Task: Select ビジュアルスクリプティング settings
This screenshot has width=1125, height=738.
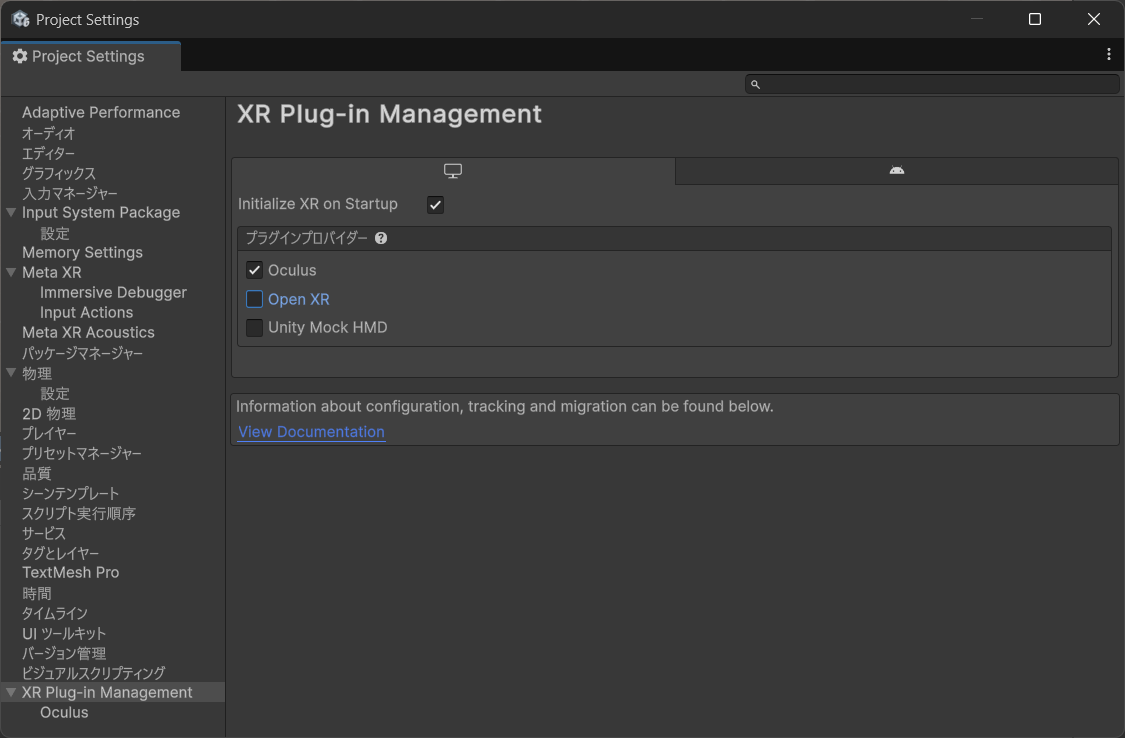Action: point(93,673)
